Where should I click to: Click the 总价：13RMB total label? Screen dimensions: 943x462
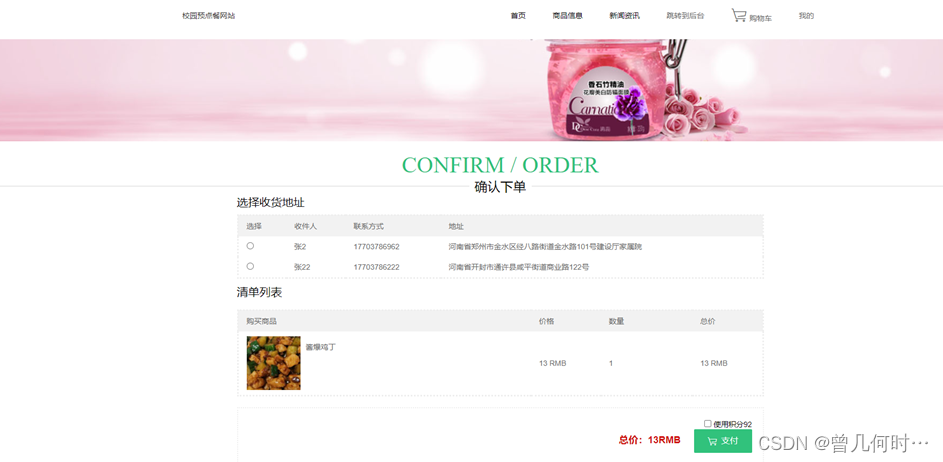pos(650,440)
